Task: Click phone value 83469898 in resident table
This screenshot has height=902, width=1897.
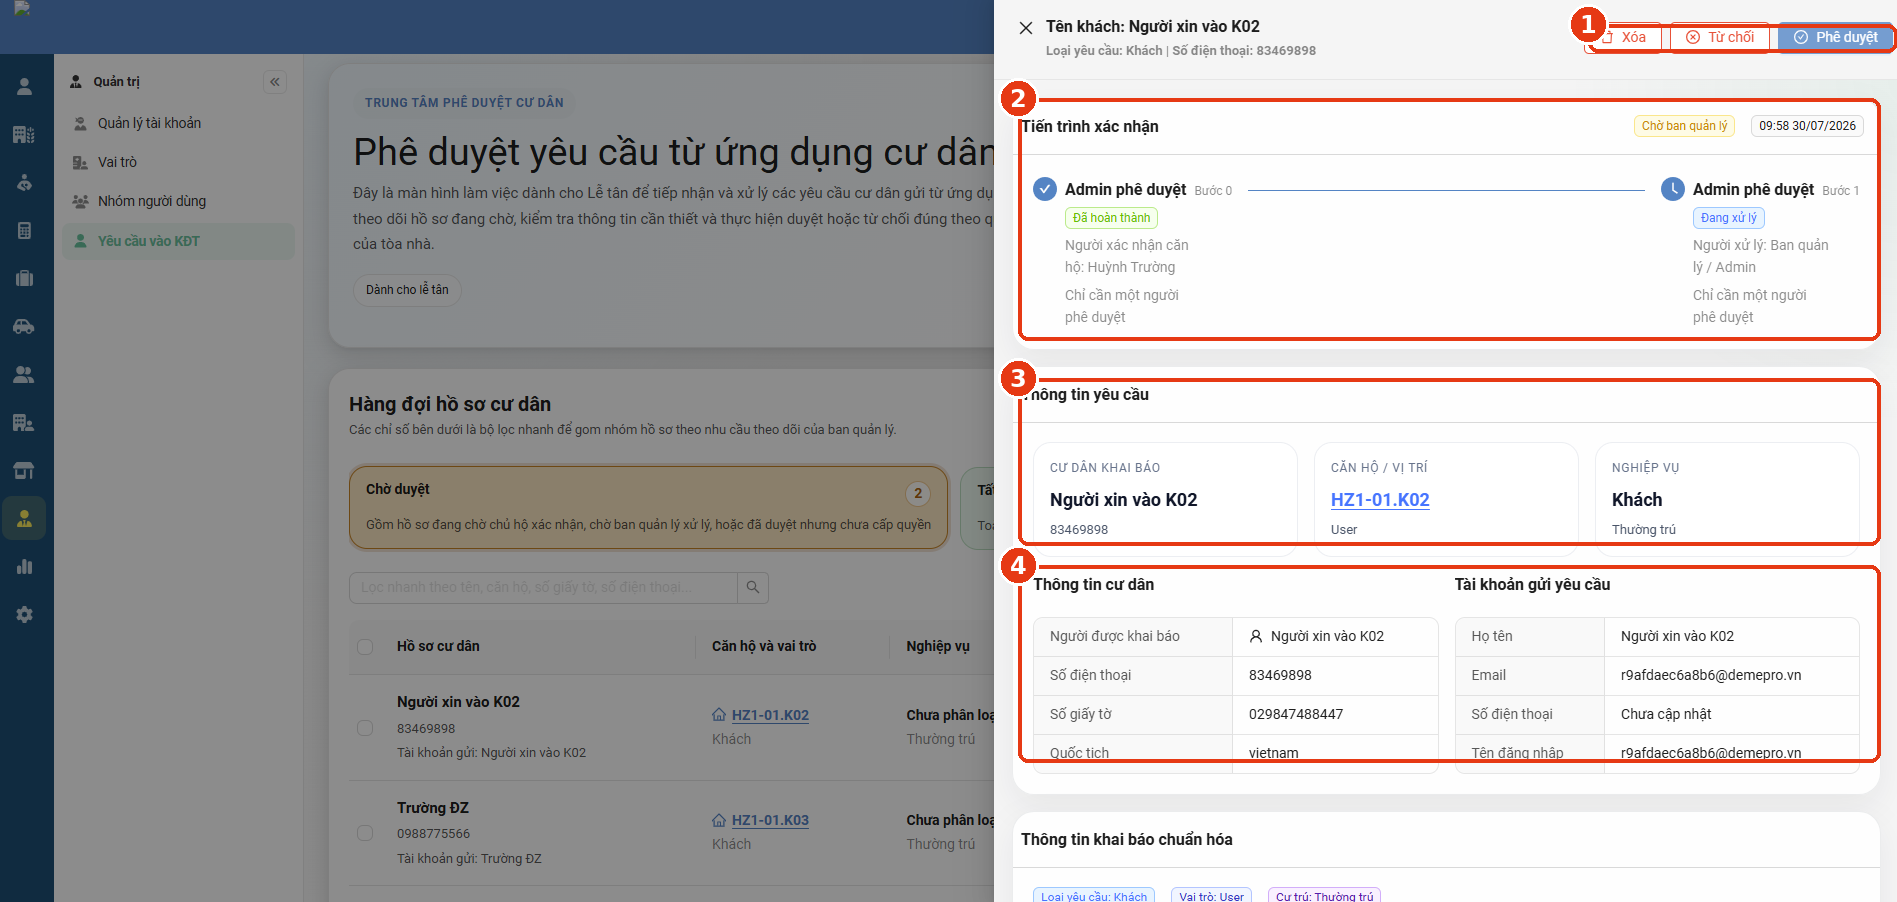Action: pyautogui.click(x=1280, y=675)
